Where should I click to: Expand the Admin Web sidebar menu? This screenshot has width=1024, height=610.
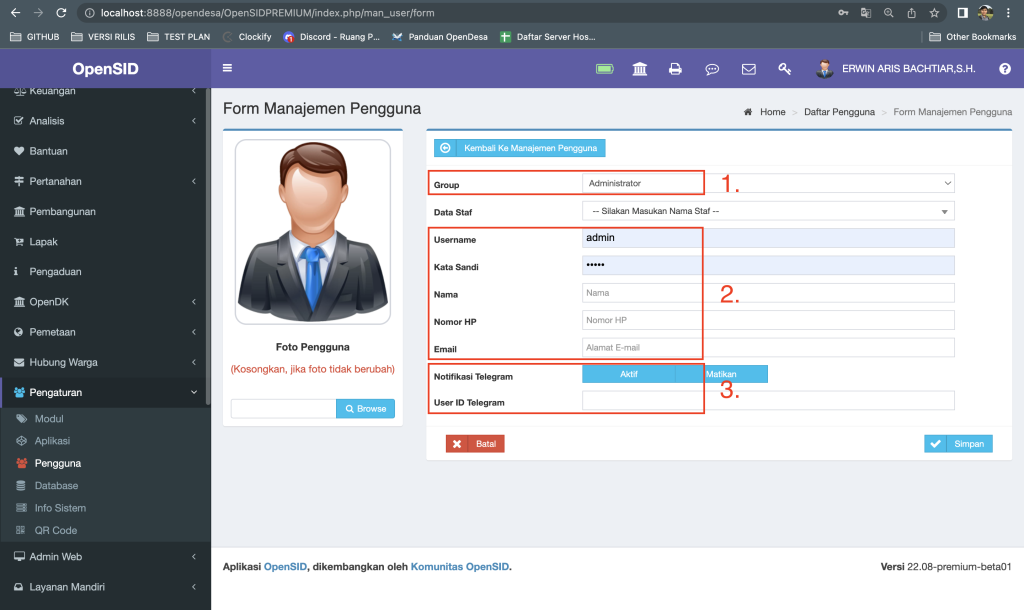pyautogui.click(x=105, y=556)
